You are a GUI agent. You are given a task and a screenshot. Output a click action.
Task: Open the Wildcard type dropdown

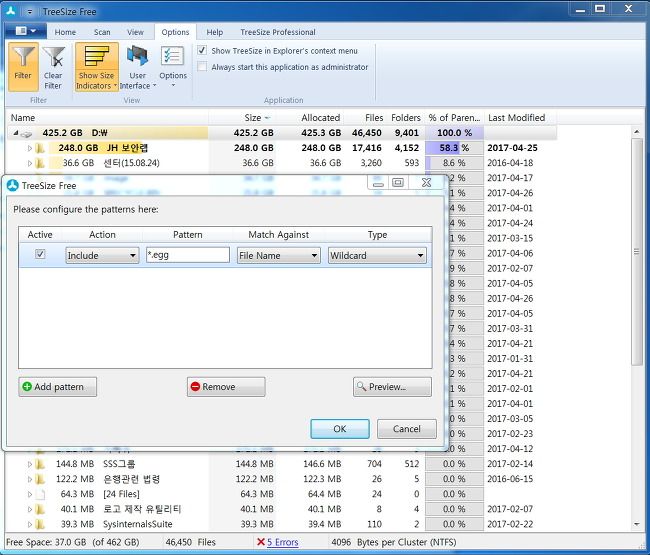click(377, 255)
